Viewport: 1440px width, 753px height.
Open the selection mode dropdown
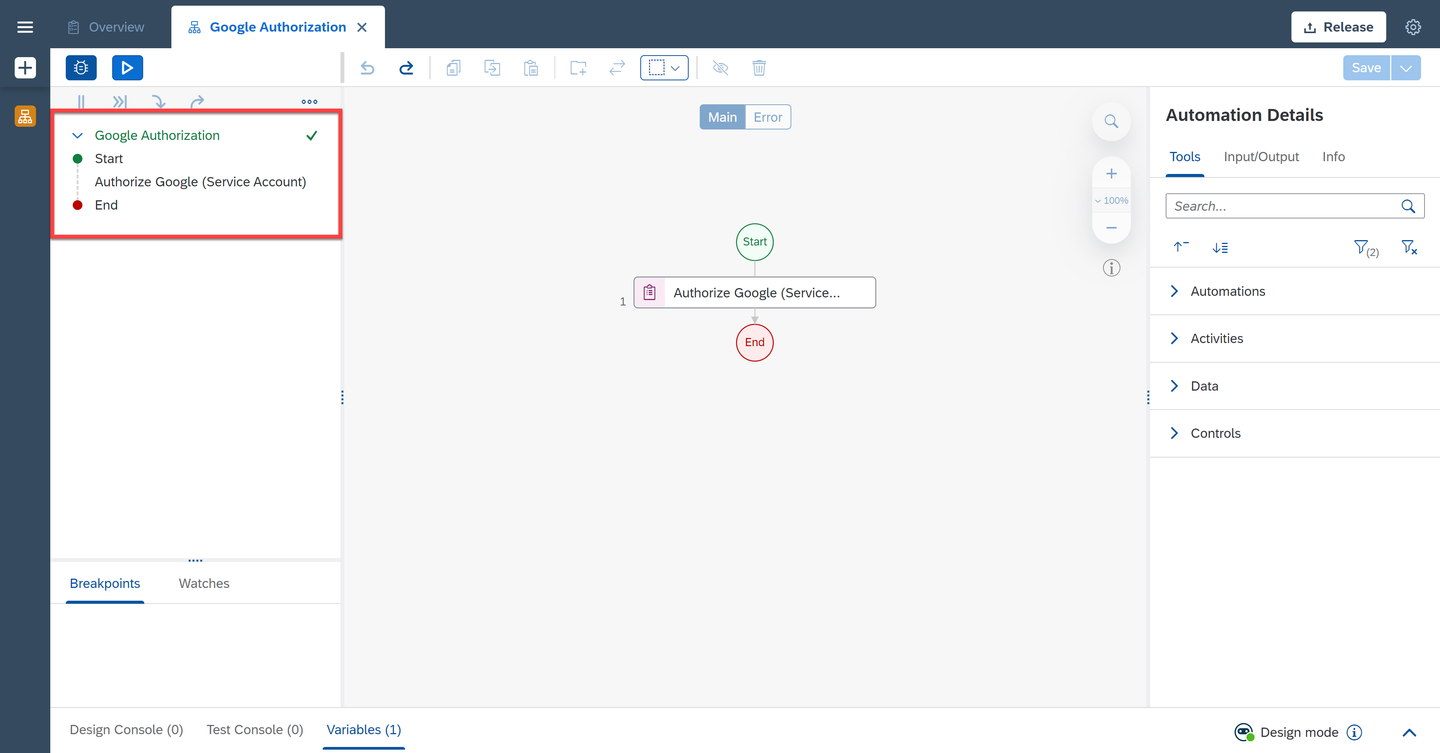664,68
